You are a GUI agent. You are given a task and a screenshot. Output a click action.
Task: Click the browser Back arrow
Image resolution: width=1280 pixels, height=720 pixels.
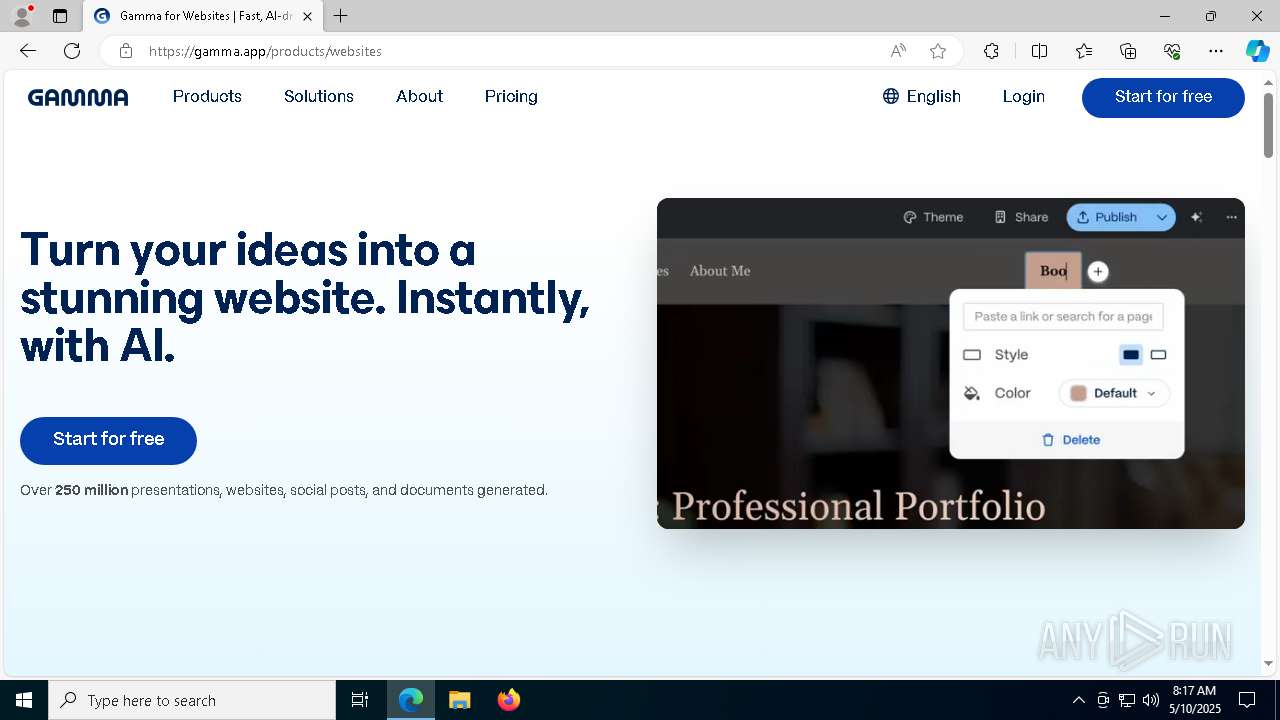pyautogui.click(x=28, y=51)
